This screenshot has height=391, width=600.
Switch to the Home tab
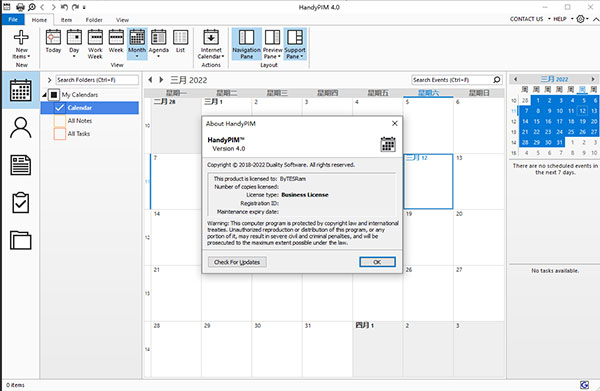tap(39, 20)
